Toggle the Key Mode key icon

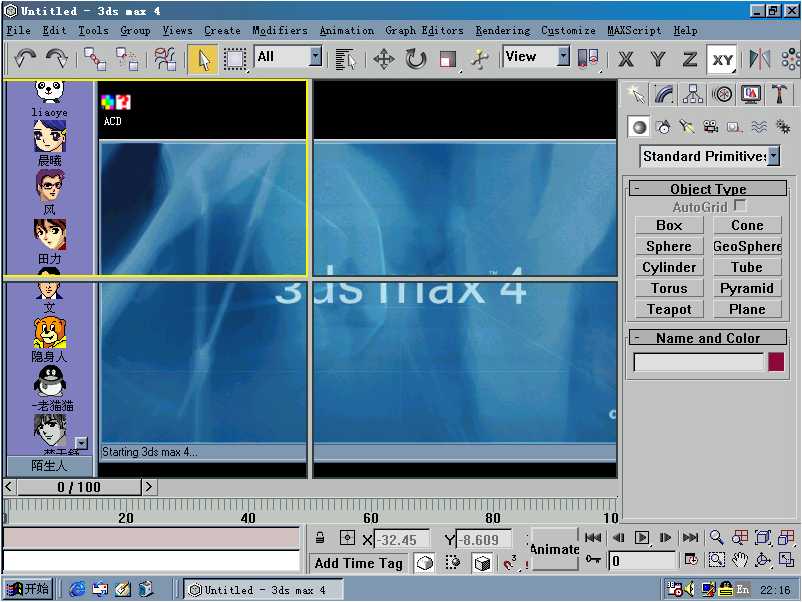coord(593,560)
